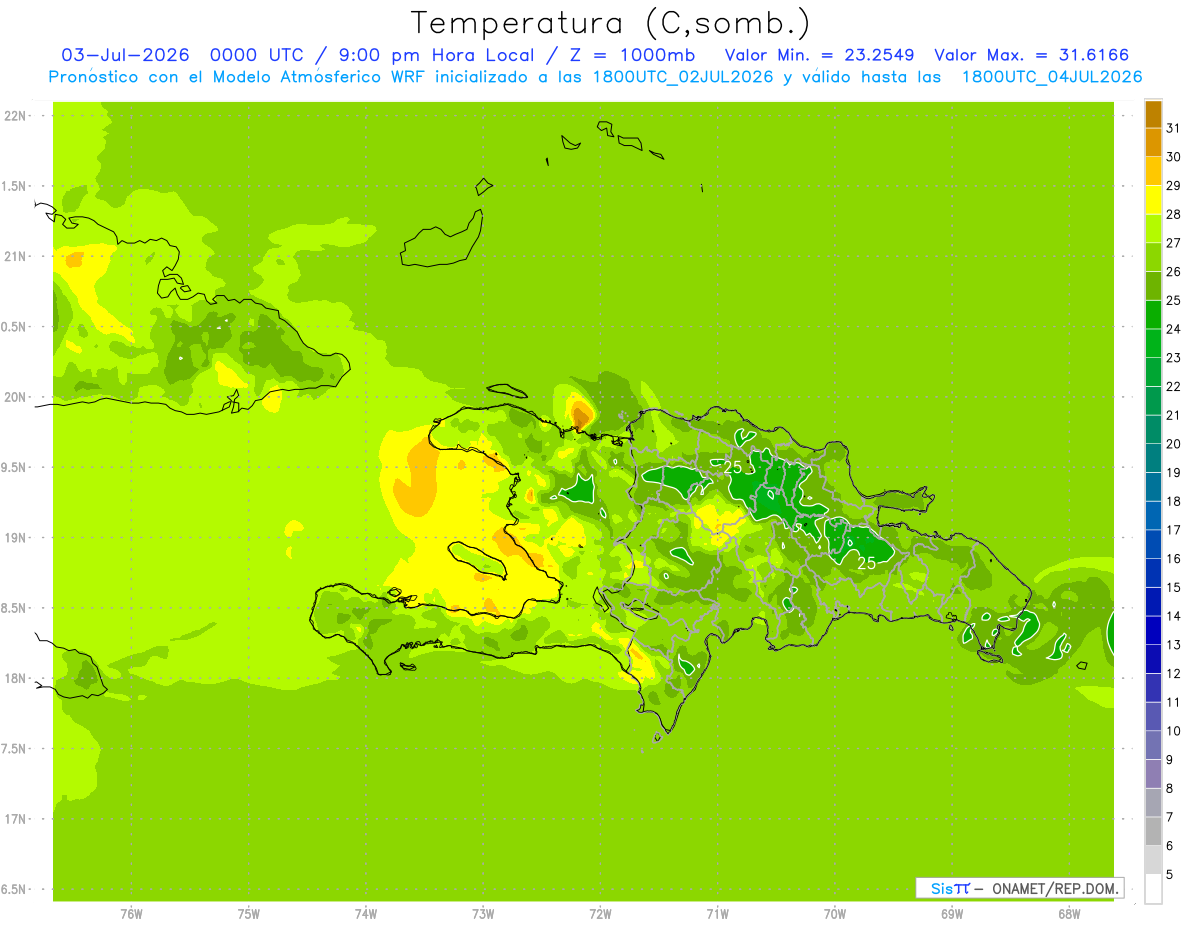This screenshot has width=1200, height=927.
Task: Click the date text '03-Jul-2026'
Action: 125,55
